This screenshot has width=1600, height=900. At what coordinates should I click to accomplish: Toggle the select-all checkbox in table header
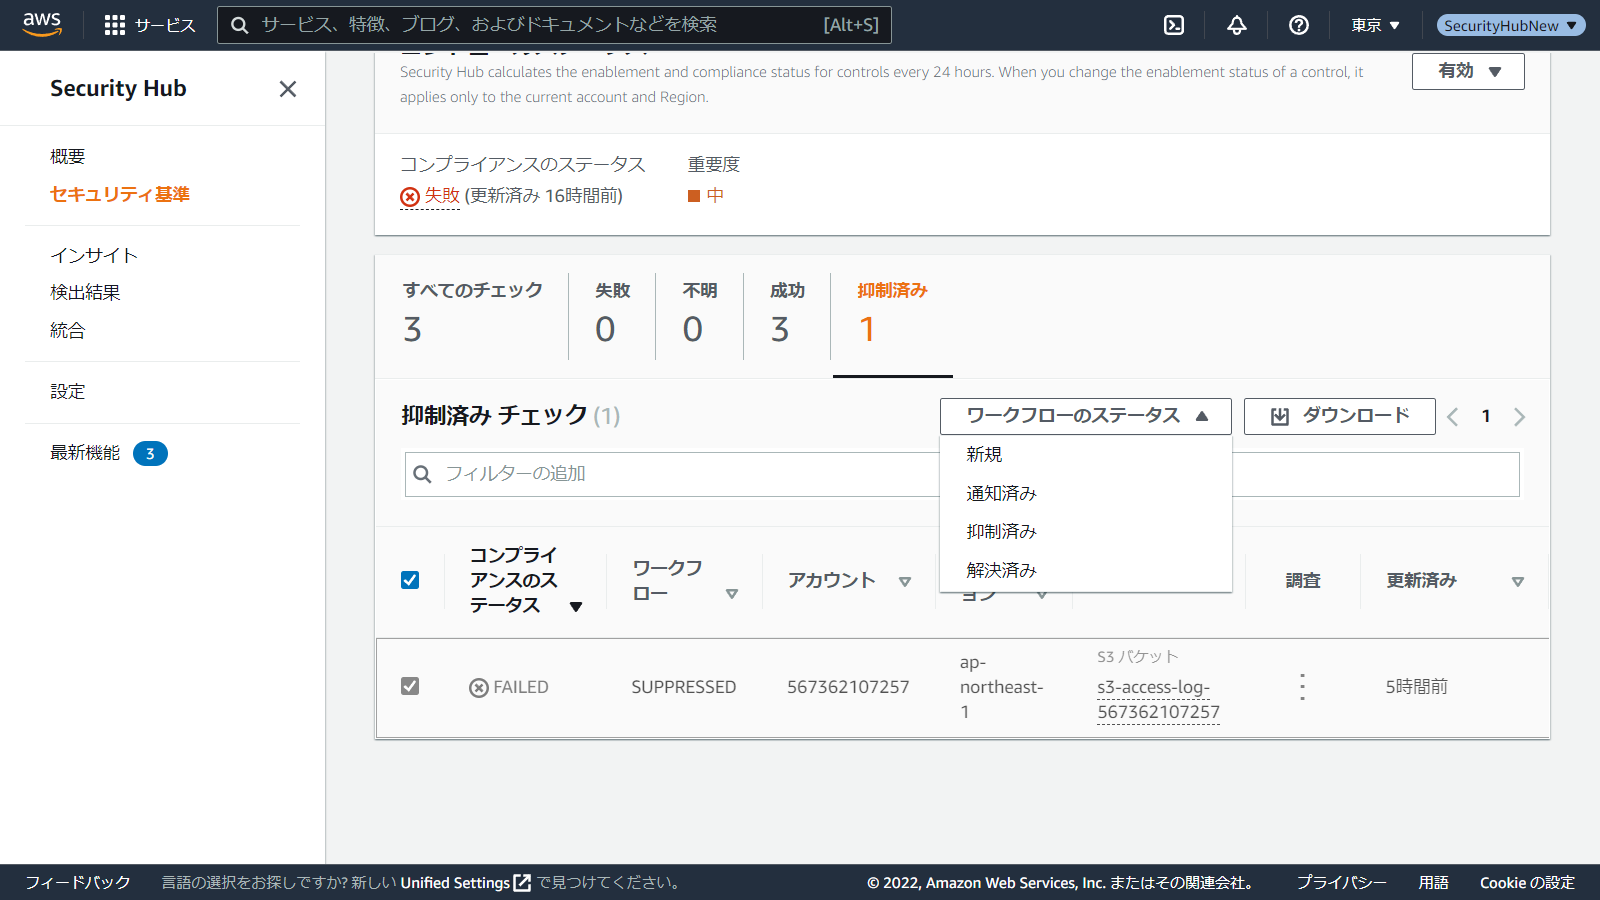tap(410, 580)
